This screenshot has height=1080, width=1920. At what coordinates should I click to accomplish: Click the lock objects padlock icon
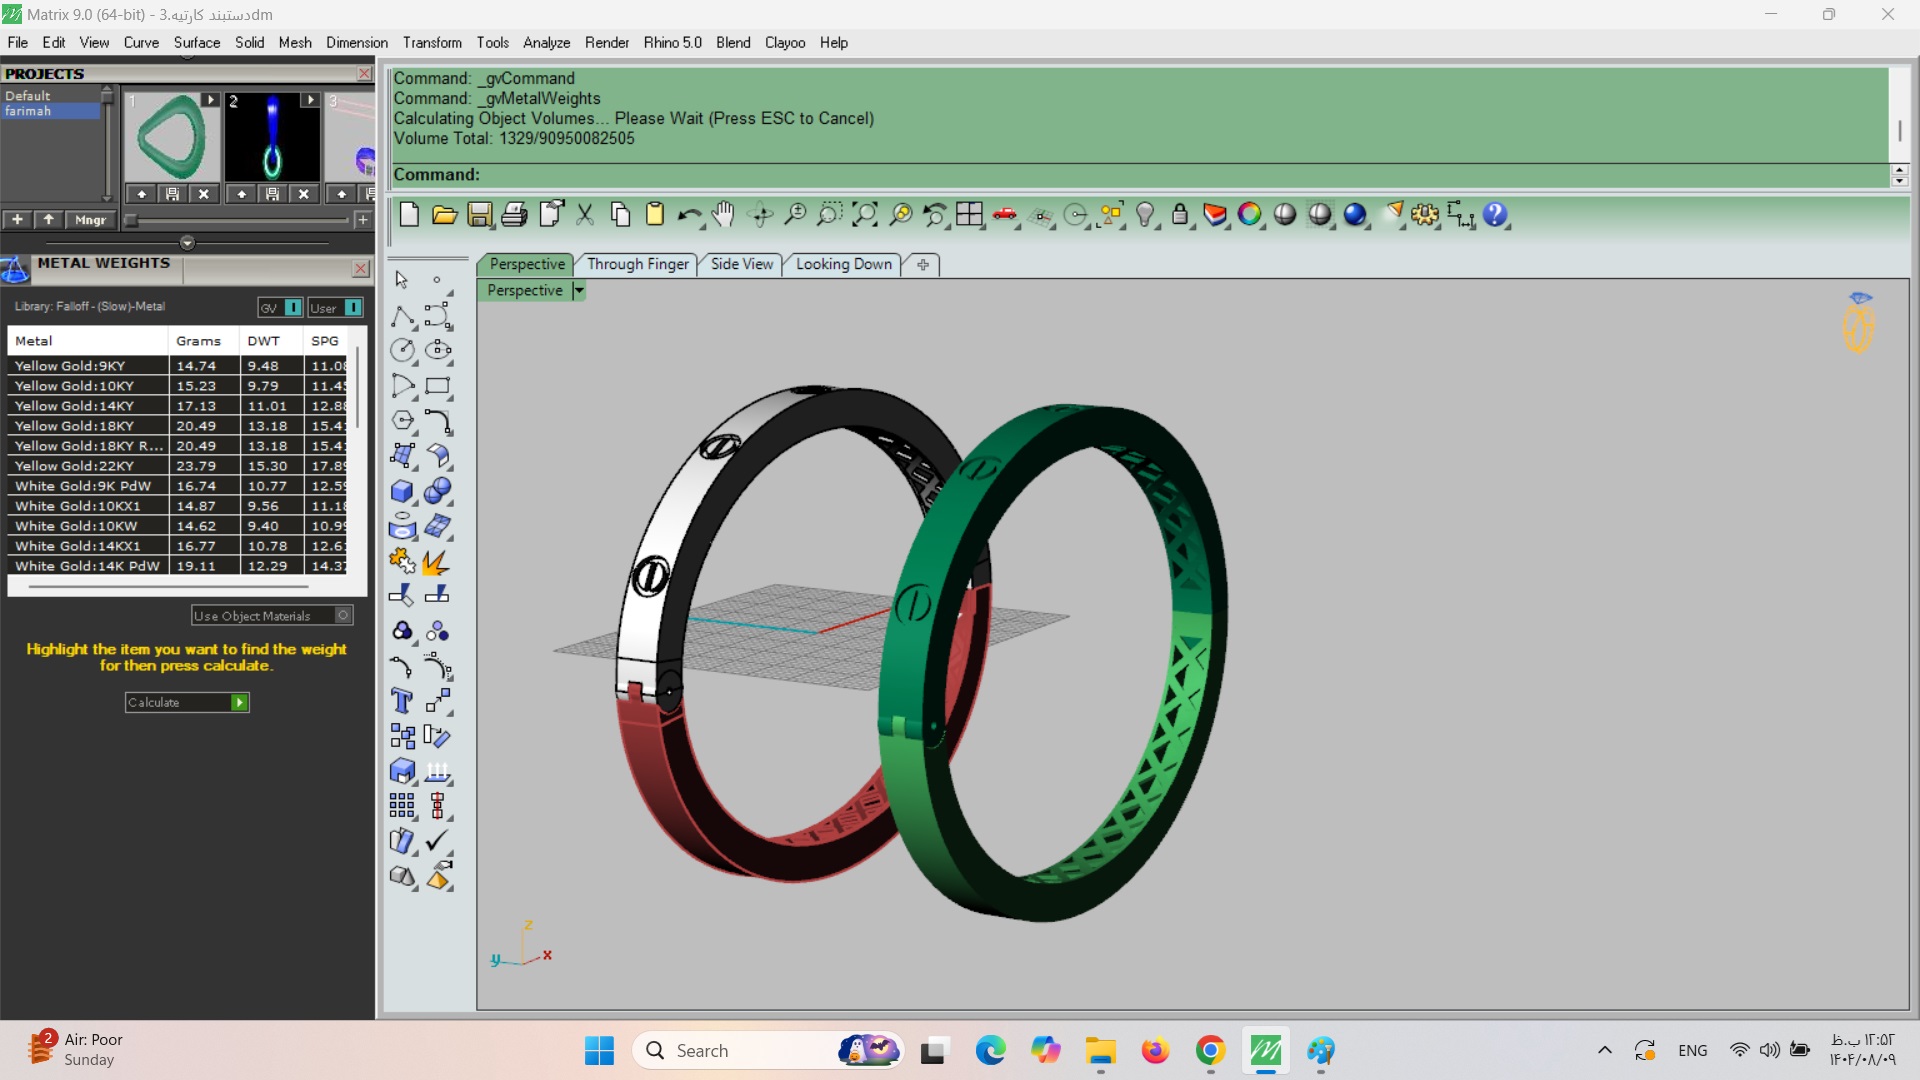coord(1180,214)
